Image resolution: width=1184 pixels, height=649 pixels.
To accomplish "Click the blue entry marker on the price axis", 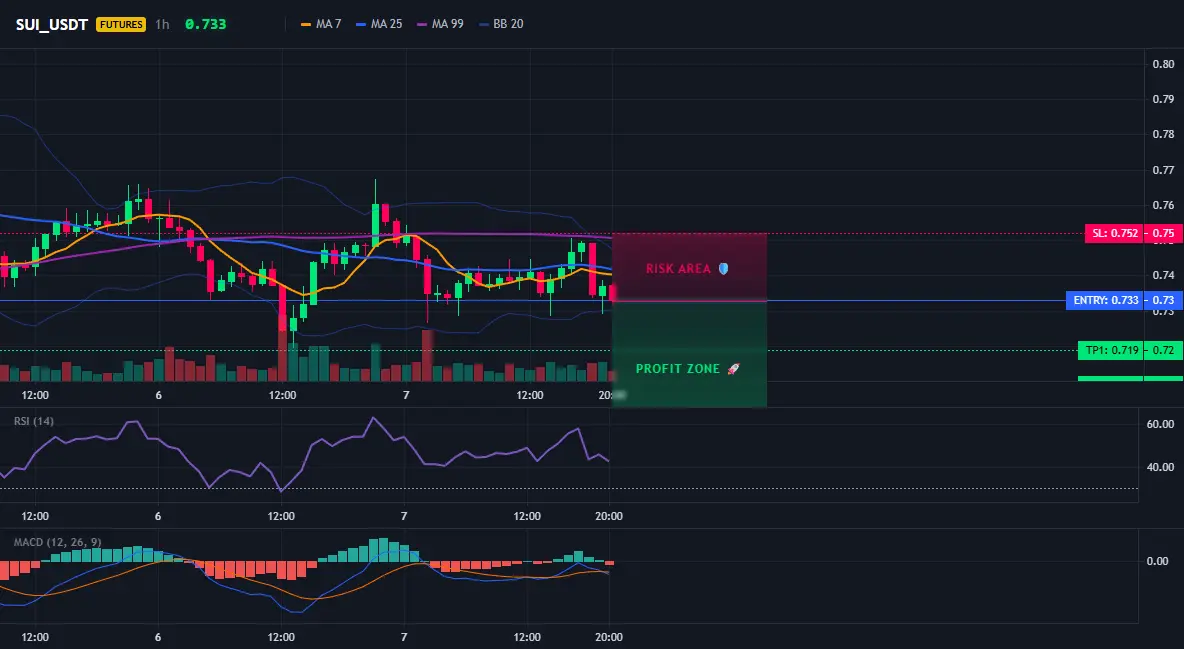I will [x=1164, y=300].
